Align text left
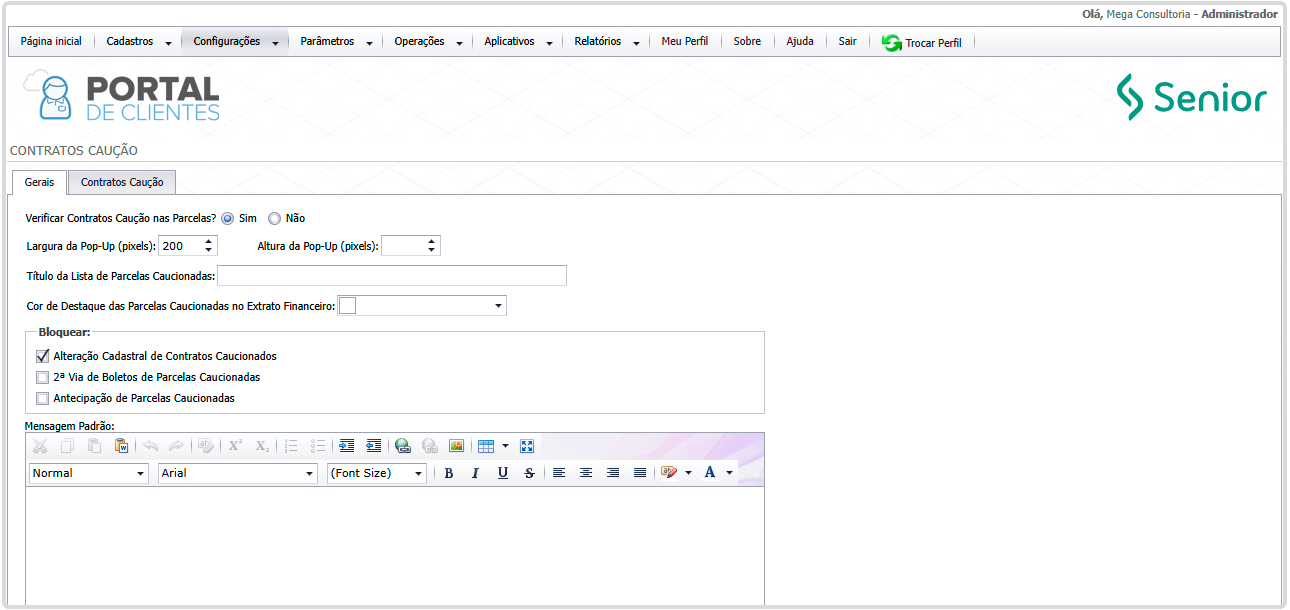 tap(560, 473)
